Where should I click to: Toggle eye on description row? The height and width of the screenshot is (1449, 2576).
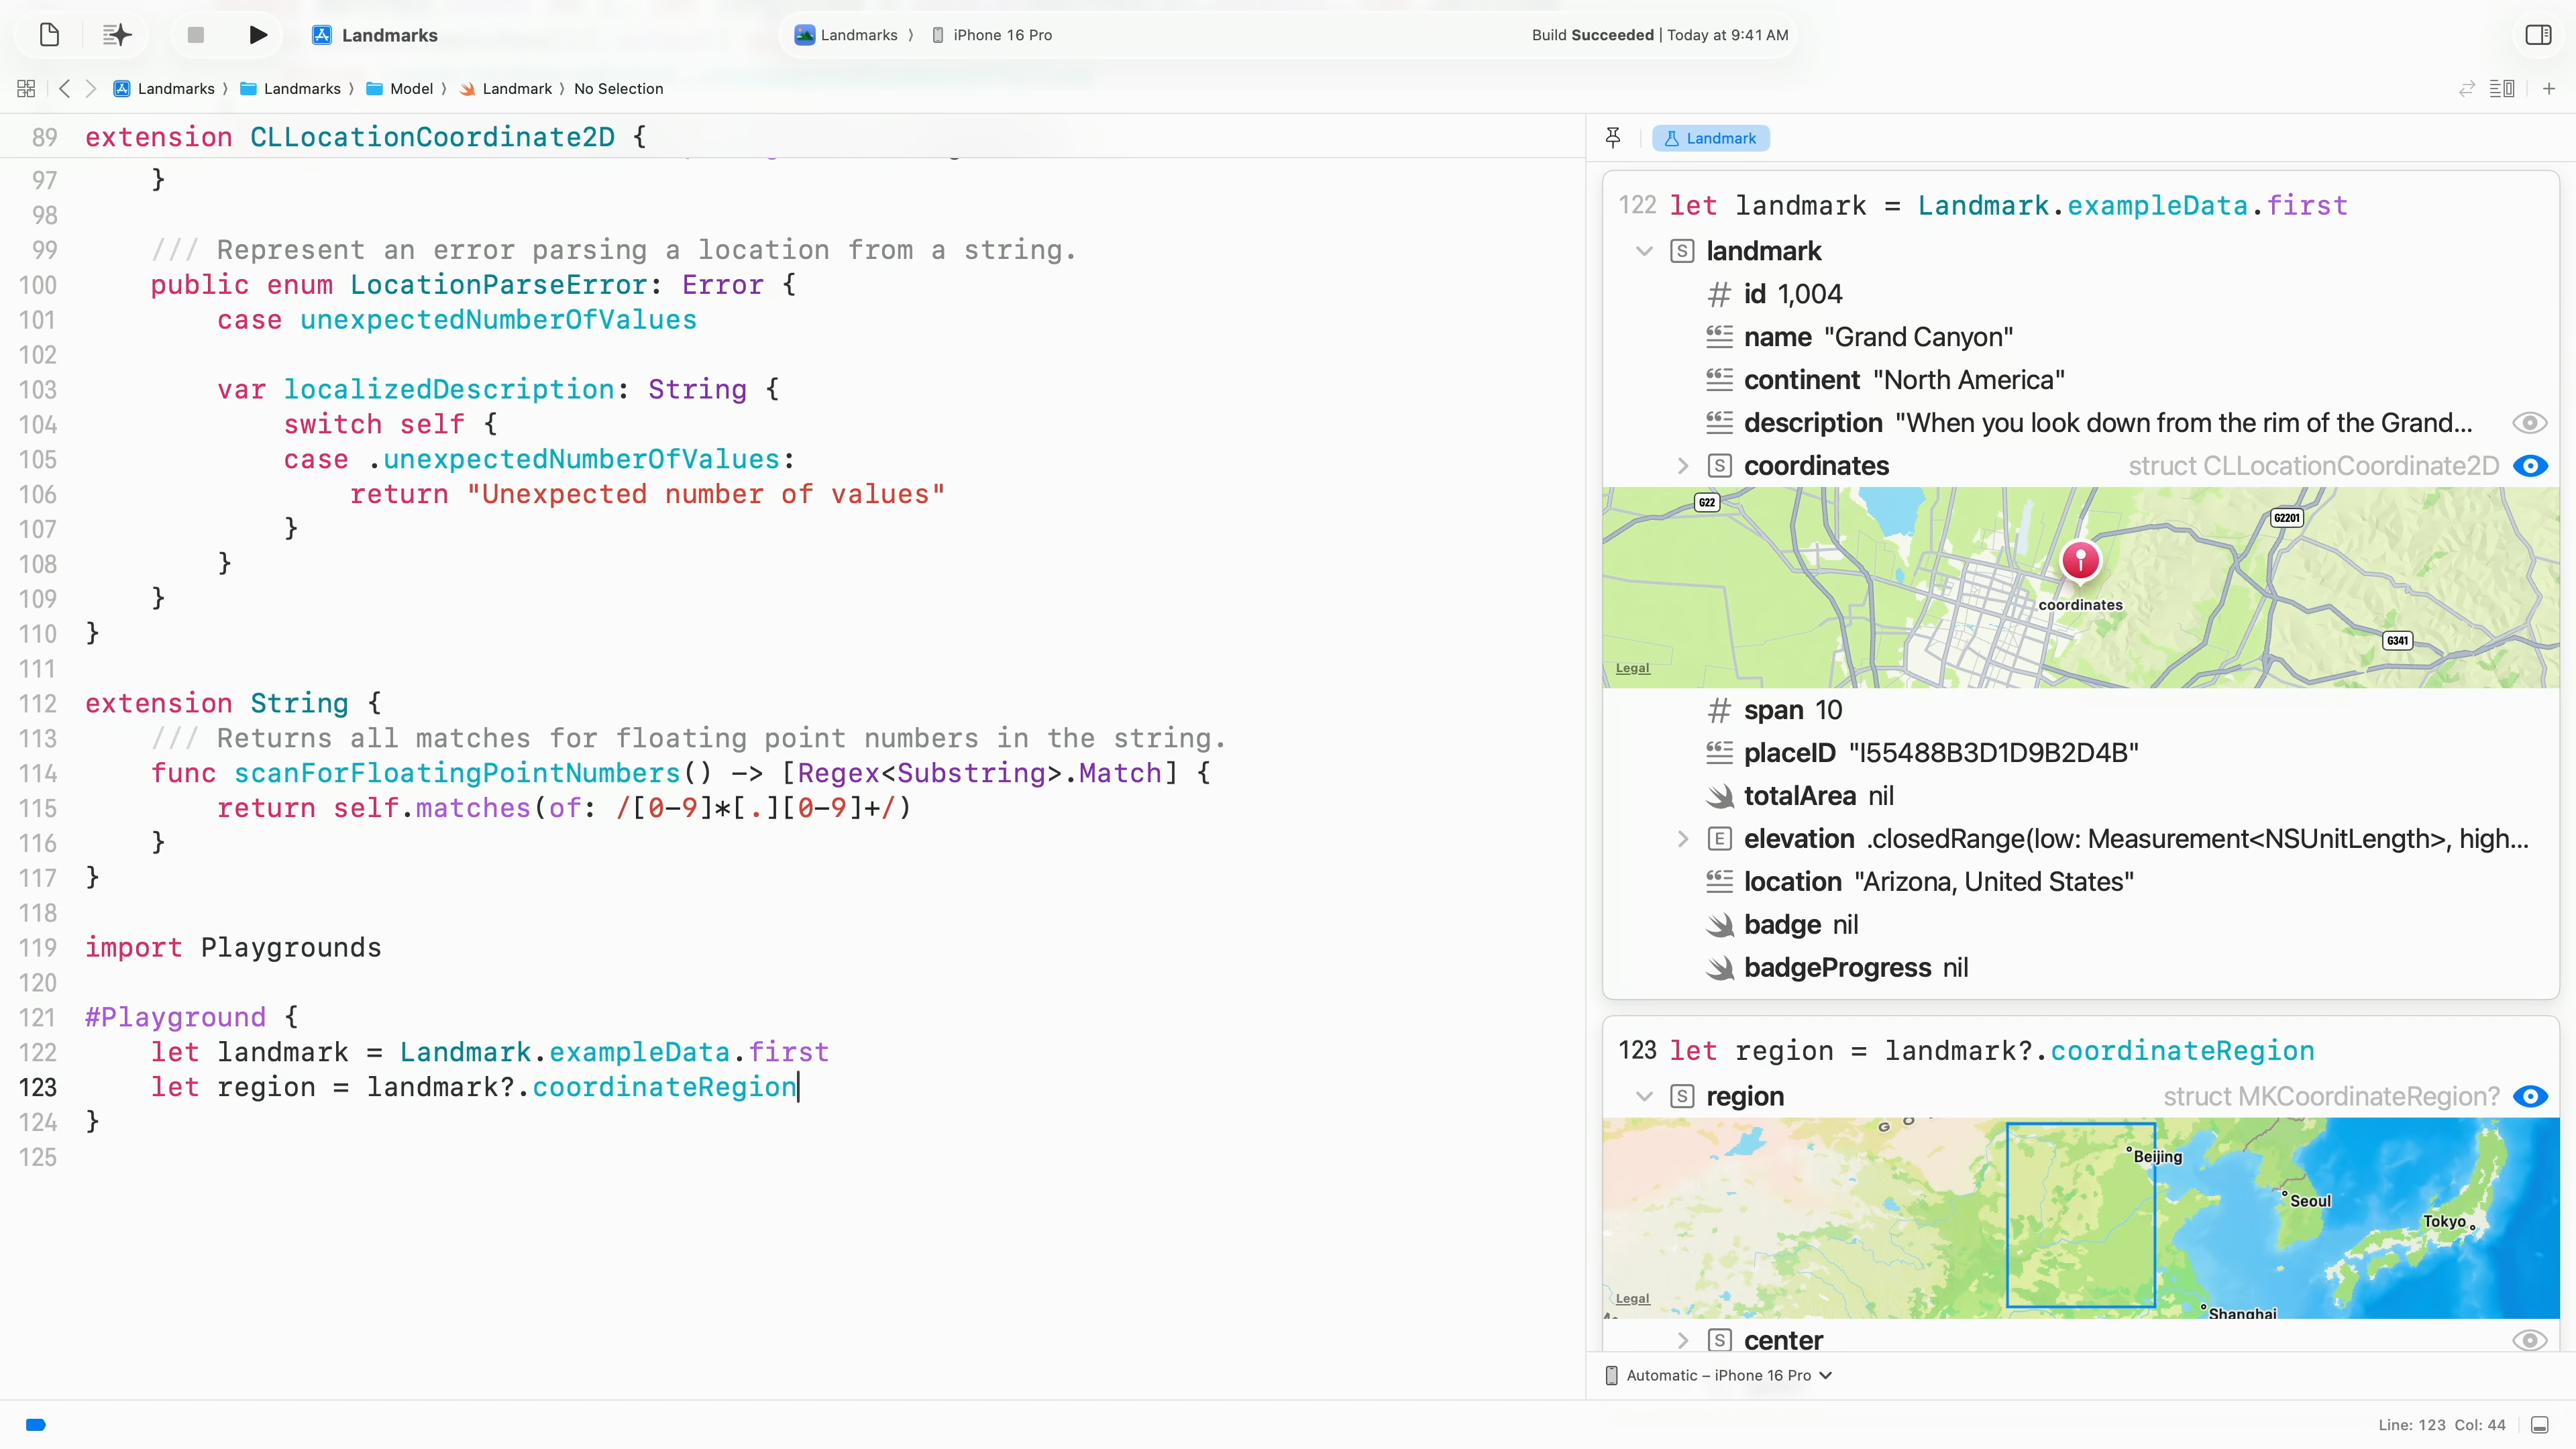(2529, 423)
